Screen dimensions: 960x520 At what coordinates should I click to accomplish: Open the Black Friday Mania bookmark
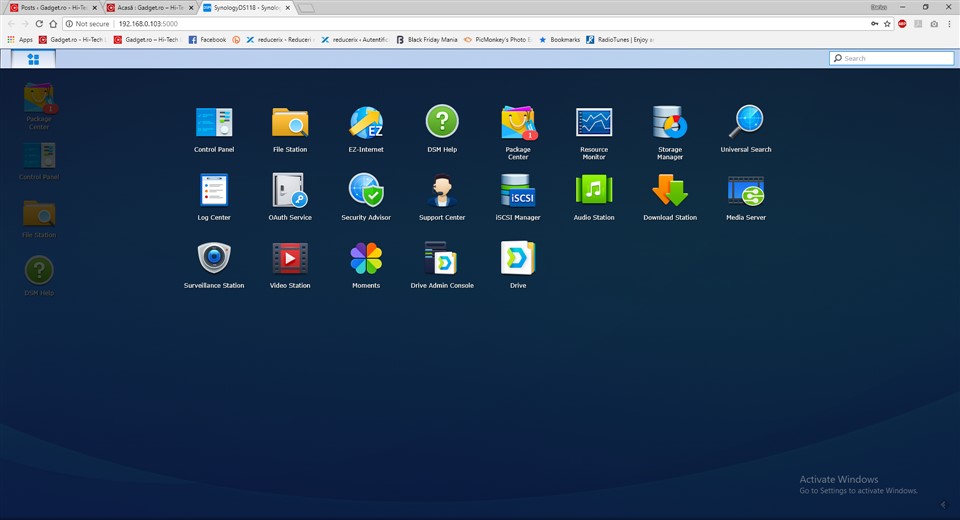[x=430, y=40]
